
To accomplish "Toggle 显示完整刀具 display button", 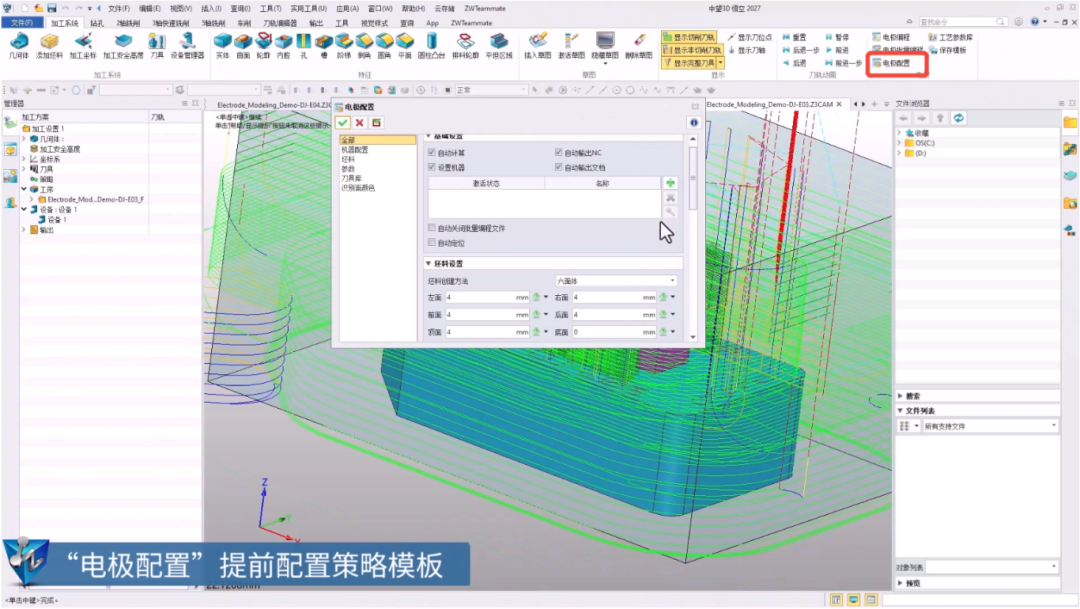I will pos(689,63).
